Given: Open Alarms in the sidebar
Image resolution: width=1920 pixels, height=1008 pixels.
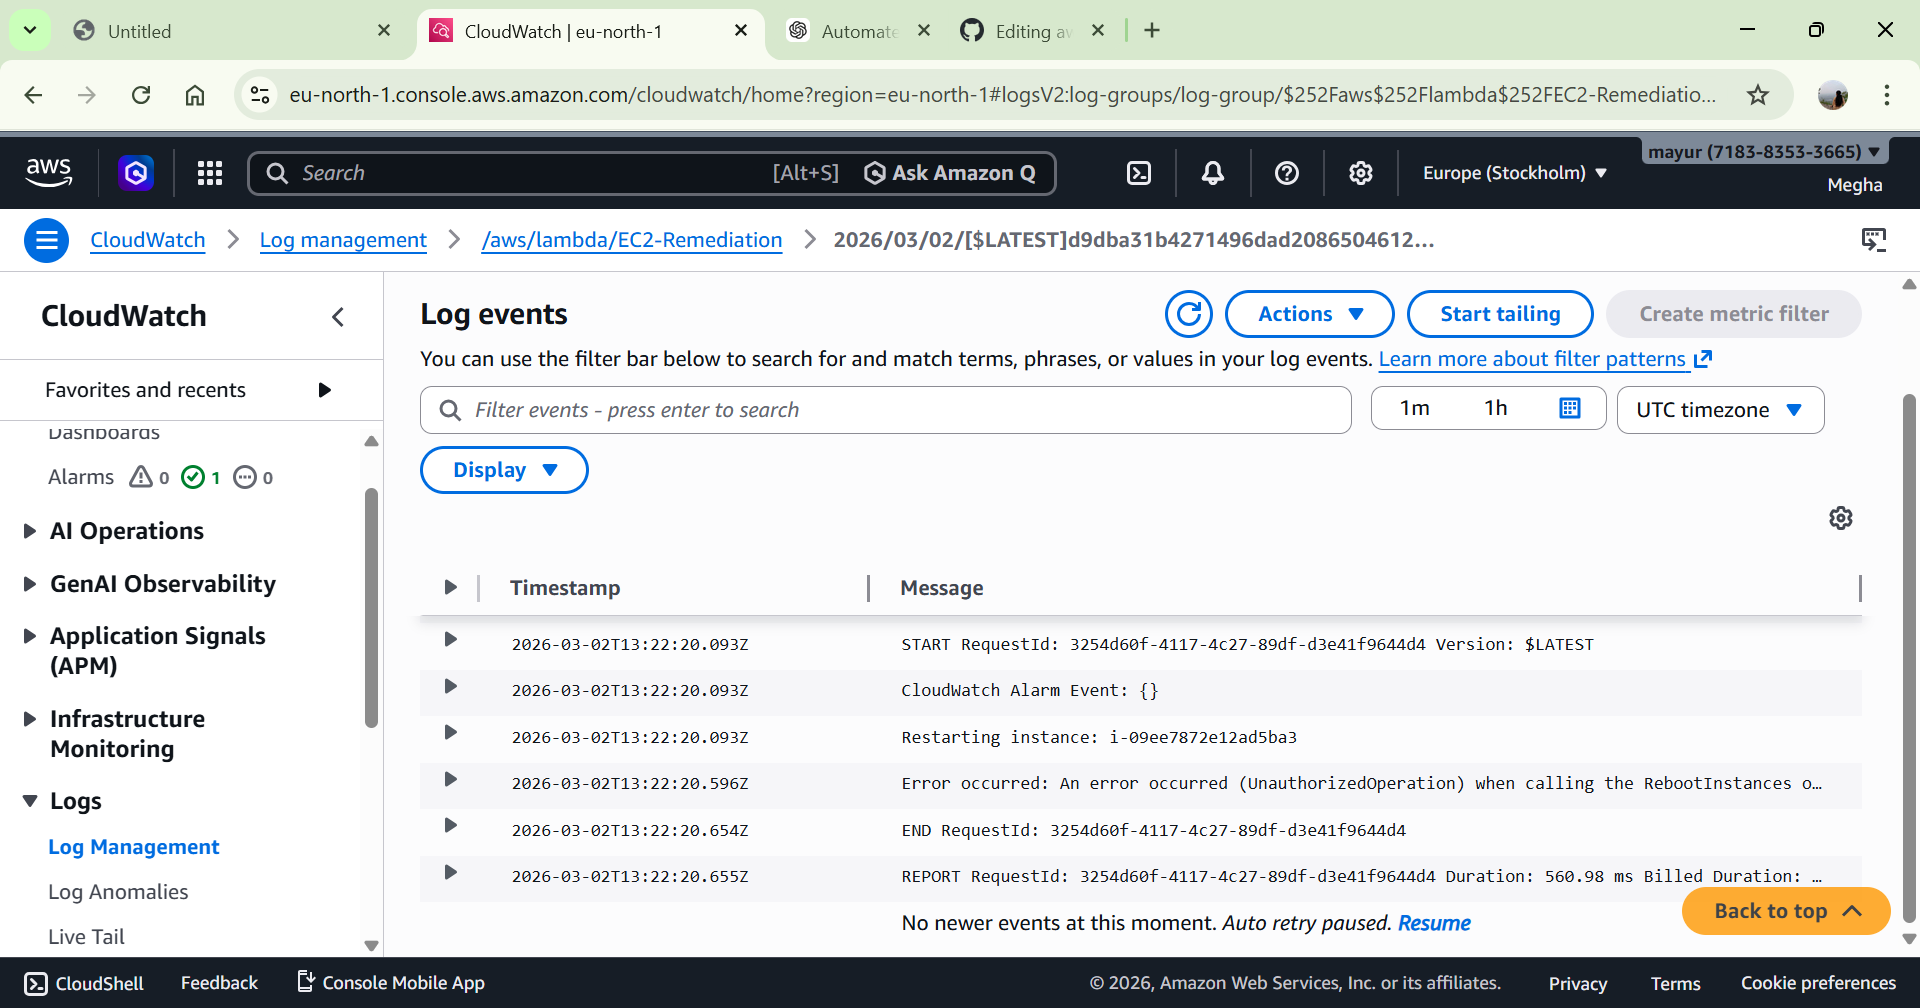Looking at the screenshot, I should coord(81,477).
